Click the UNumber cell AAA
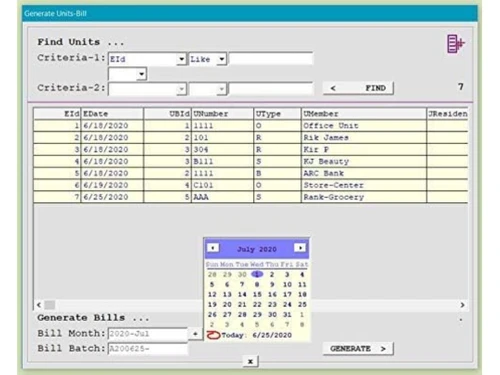The image size is (500, 375). [223, 197]
